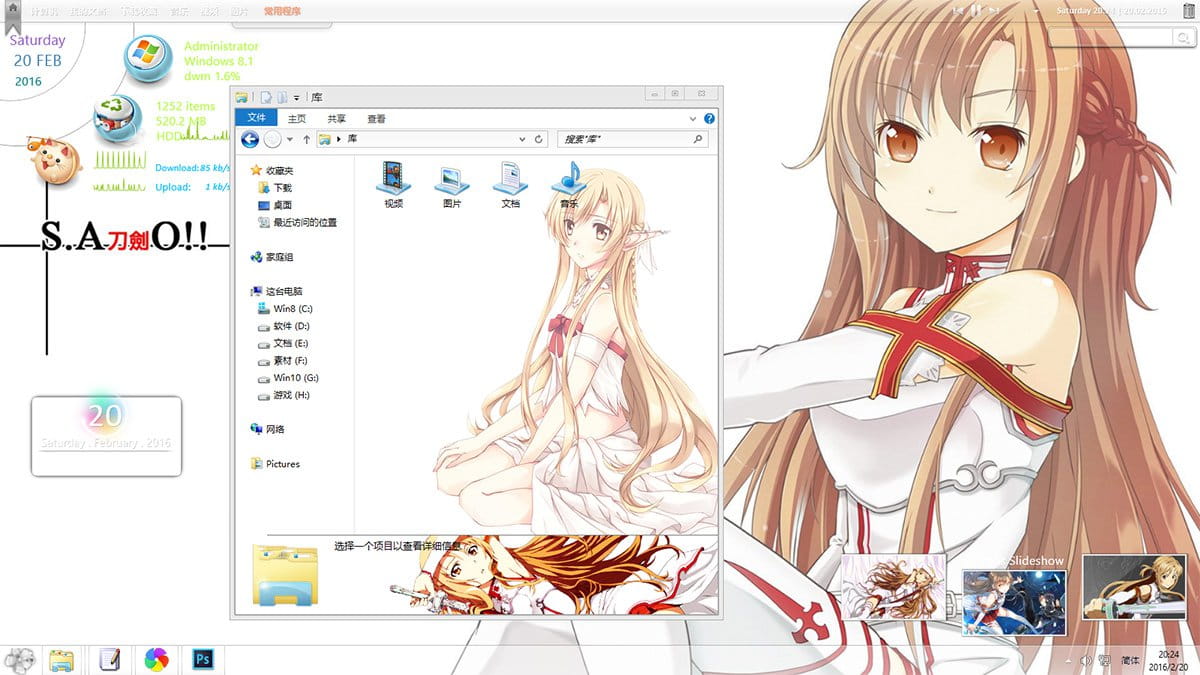Click the 简体 input method indicator
Viewport: 1200px width, 675px height.
pyautogui.click(x=1130, y=661)
